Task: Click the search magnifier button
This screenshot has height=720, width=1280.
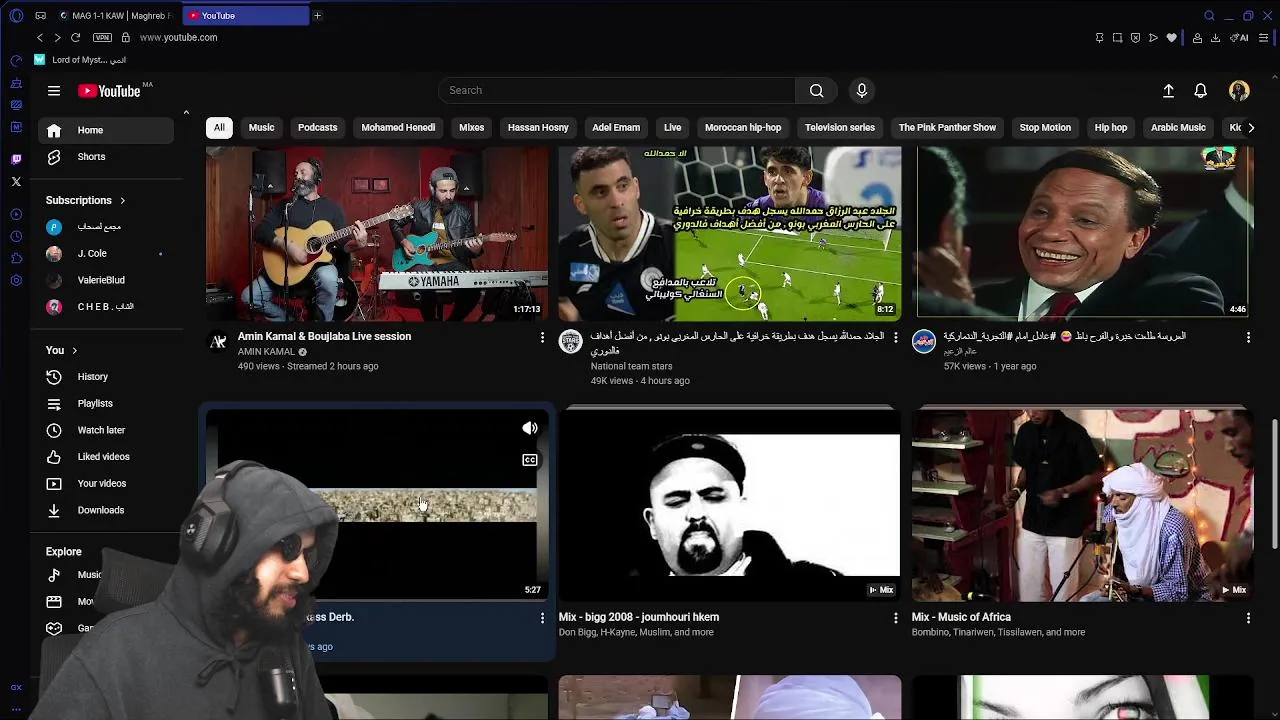Action: click(817, 91)
